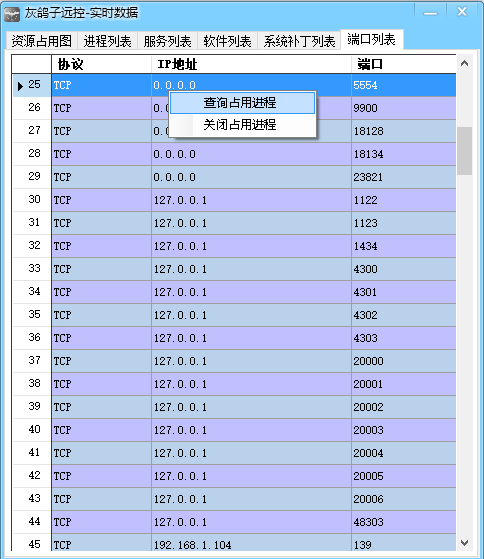Open the 软件列表 tab

227,41
